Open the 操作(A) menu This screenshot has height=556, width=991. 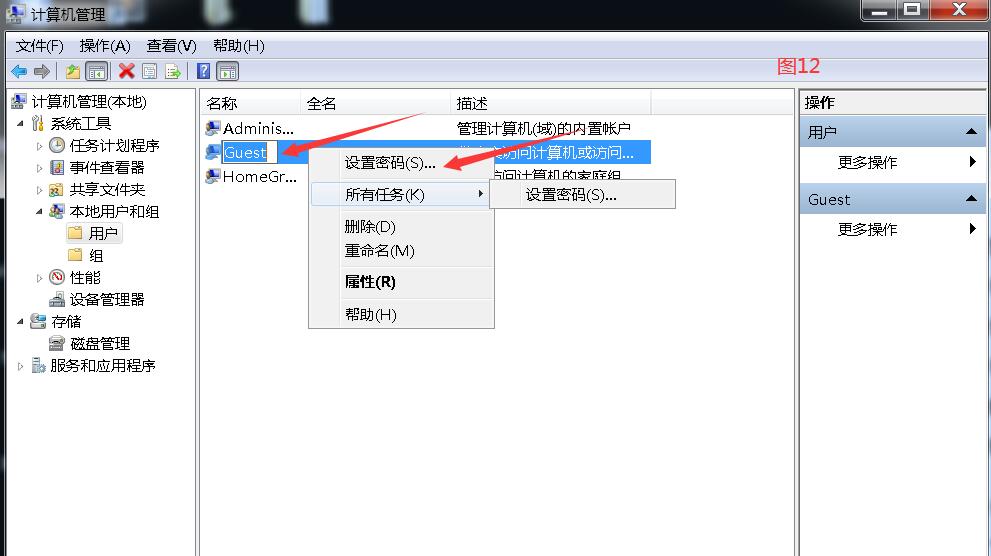(x=105, y=45)
